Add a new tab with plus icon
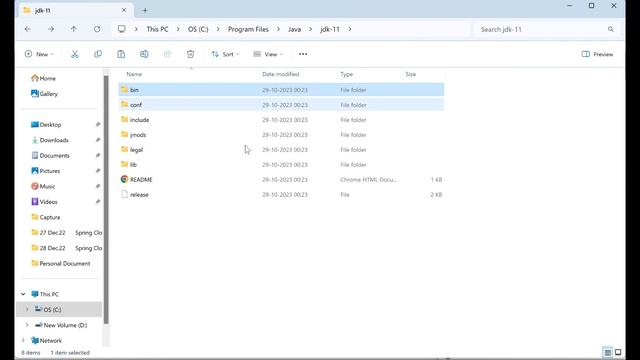Viewport: 640px width, 360px height. 145,10
